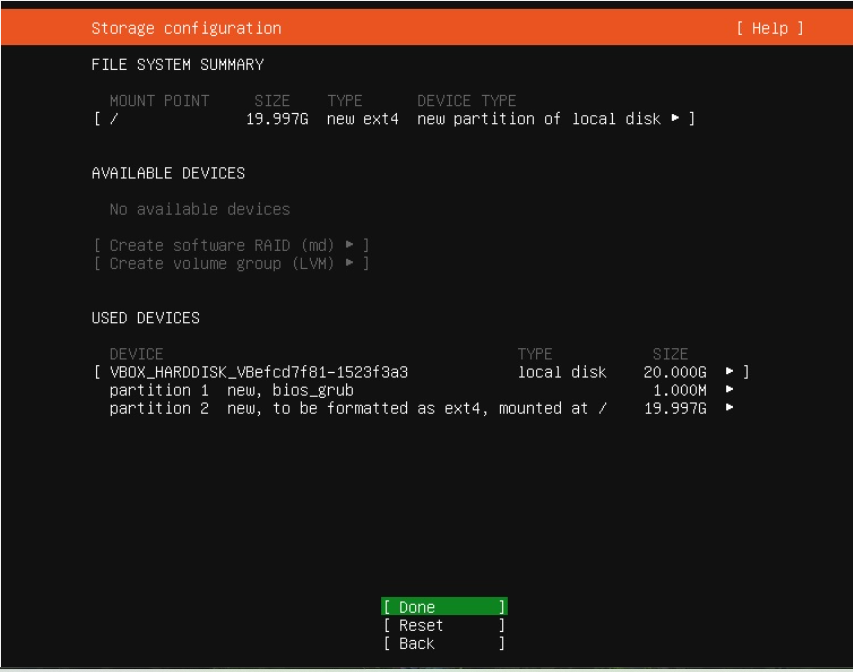Click the 'new ext4' type entry
The height and width of the screenshot is (672, 853).
[x=363, y=119]
